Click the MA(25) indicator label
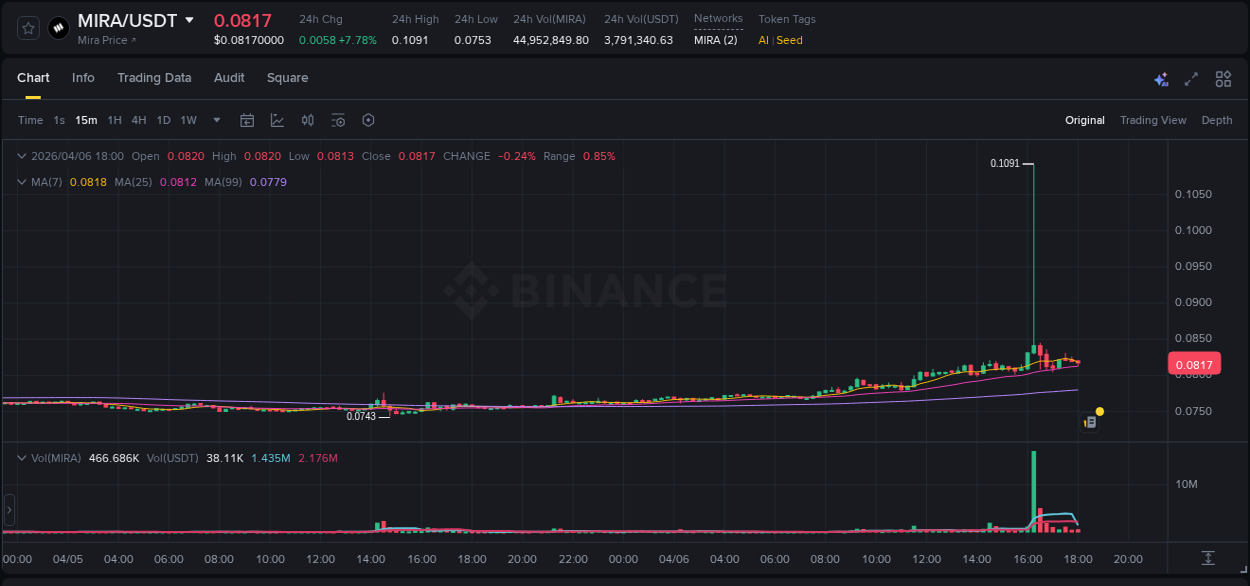 pyautogui.click(x=133, y=182)
